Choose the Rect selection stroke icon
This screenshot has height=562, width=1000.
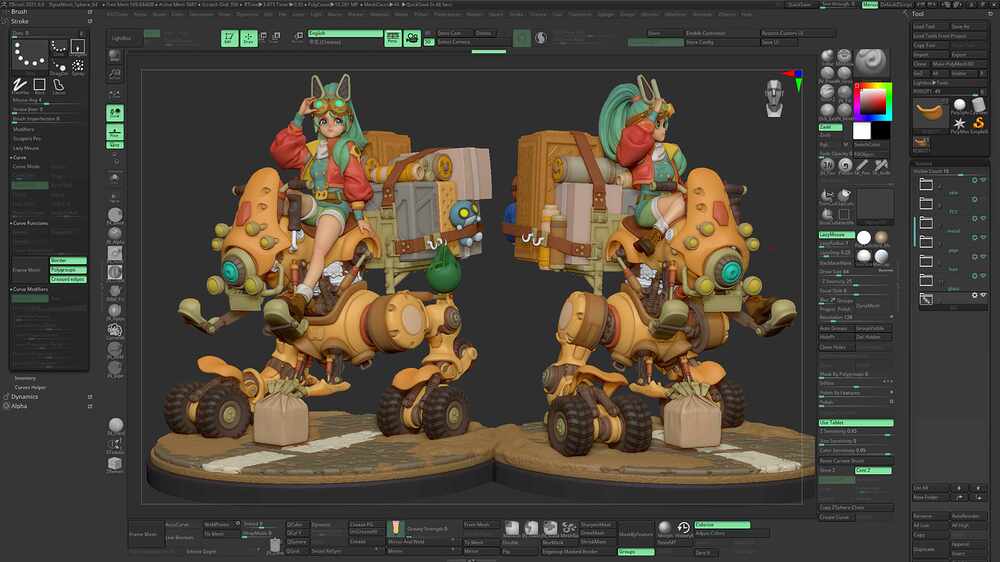[40, 85]
